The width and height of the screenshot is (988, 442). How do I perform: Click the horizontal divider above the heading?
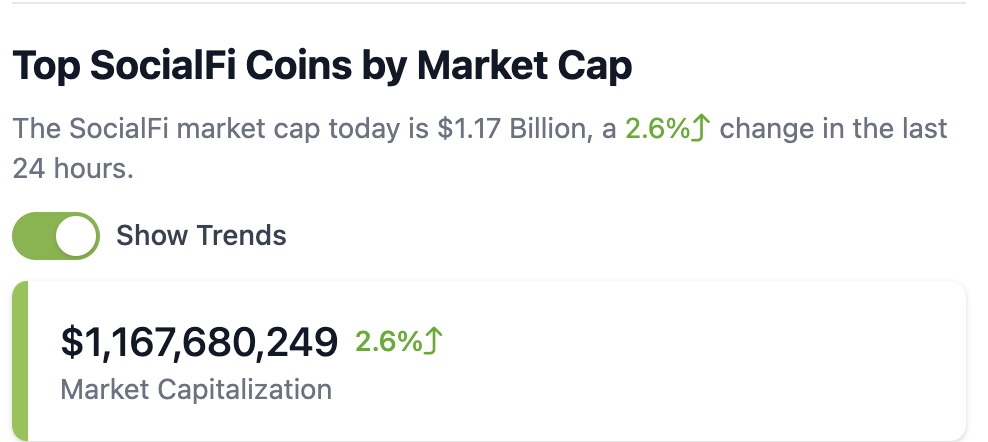pos(490,4)
